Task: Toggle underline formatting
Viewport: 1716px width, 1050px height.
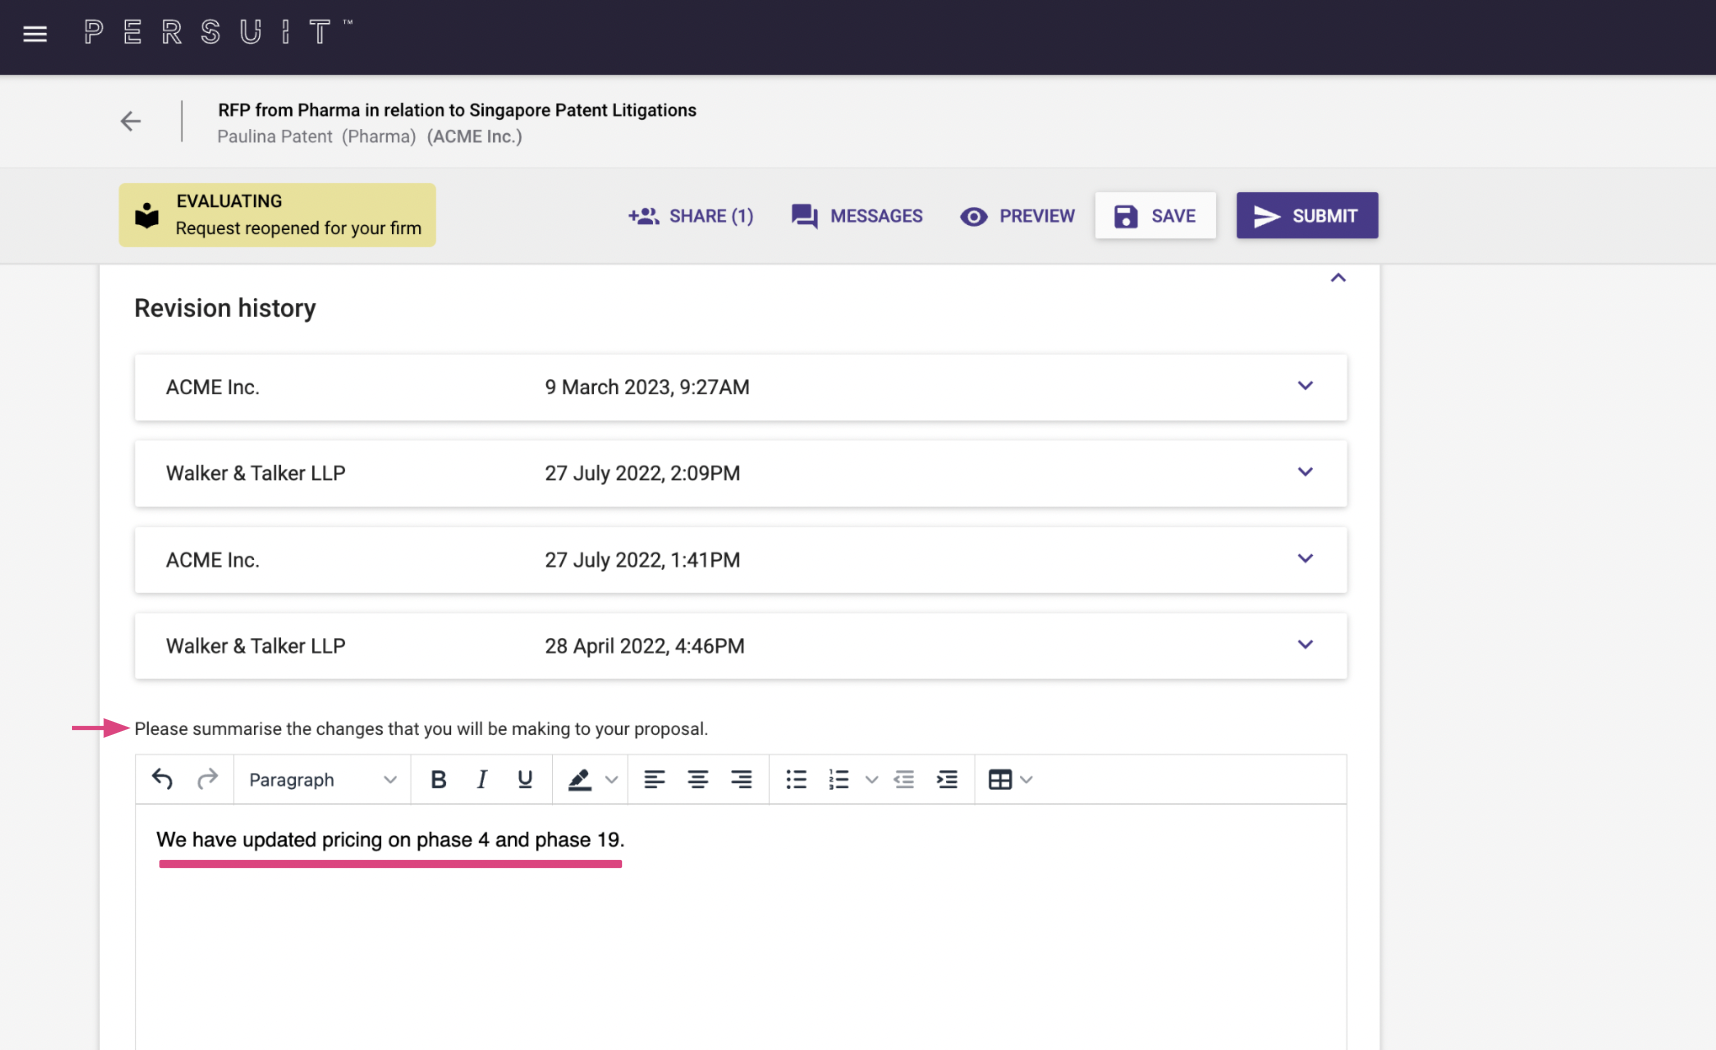Action: coord(525,779)
